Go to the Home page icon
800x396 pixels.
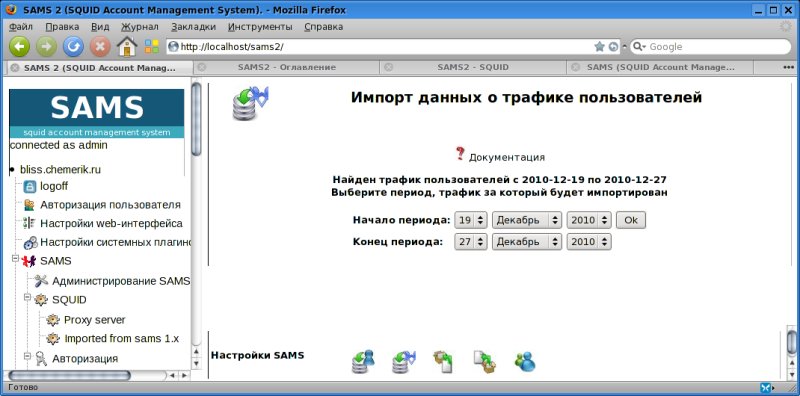127,47
